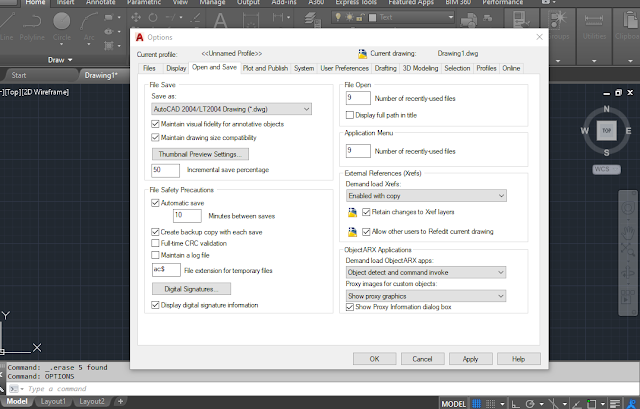Enable Full-time CRC validation
640x409 pixels.
pyautogui.click(x=155, y=243)
